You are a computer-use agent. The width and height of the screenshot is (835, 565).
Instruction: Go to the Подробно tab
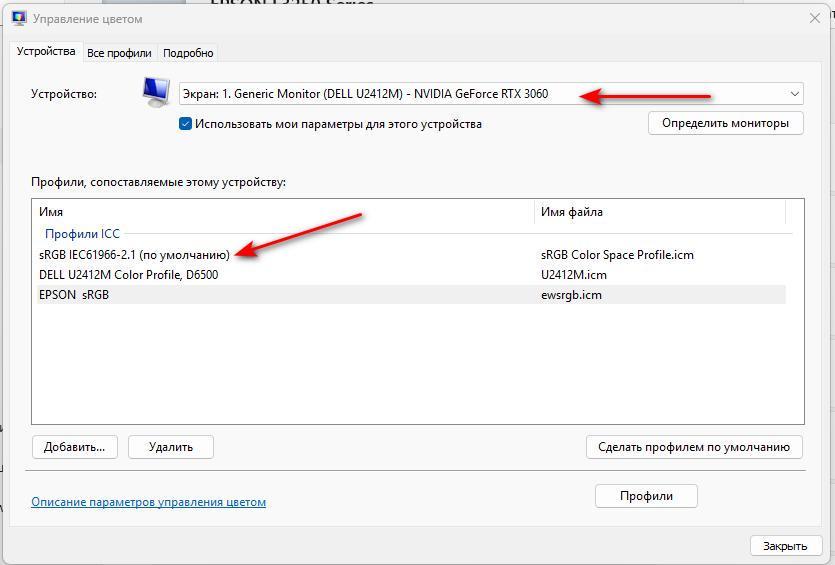click(x=188, y=53)
